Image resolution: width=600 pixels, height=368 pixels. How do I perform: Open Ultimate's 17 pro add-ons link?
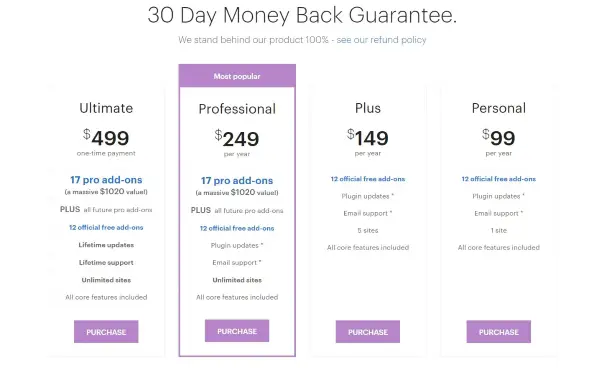106,180
